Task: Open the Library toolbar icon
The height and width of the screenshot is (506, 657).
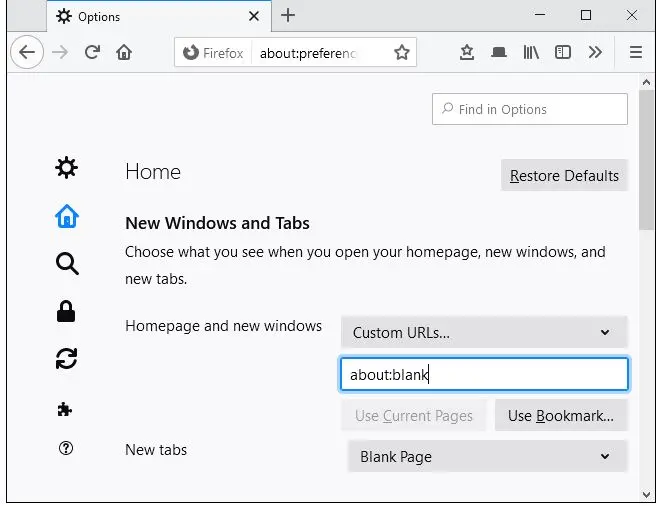Action: (531, 53)
